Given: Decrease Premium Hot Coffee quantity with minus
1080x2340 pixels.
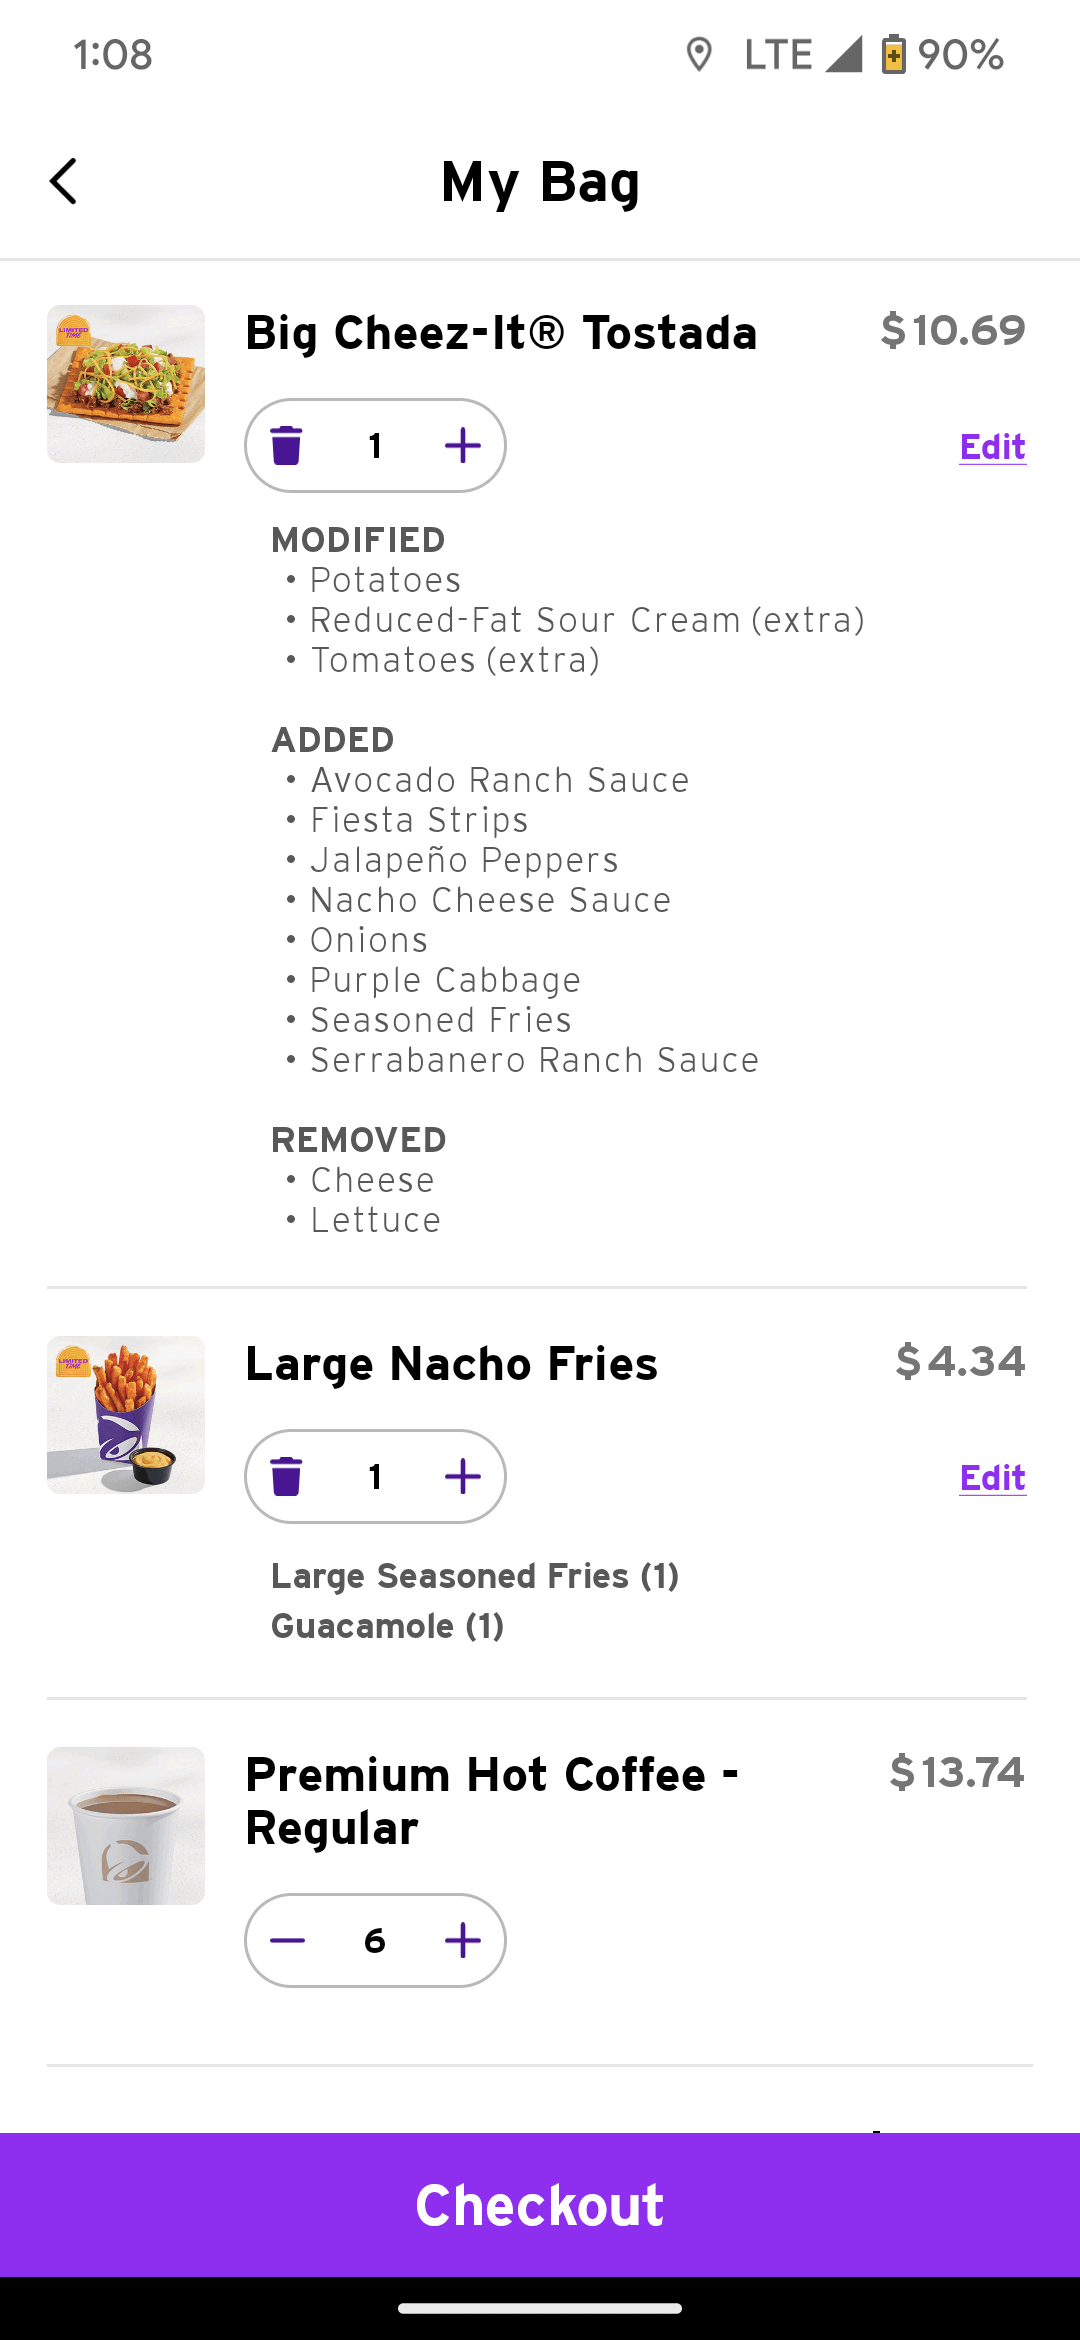Looking at the screenshot, I should (x=287, y=1941).
